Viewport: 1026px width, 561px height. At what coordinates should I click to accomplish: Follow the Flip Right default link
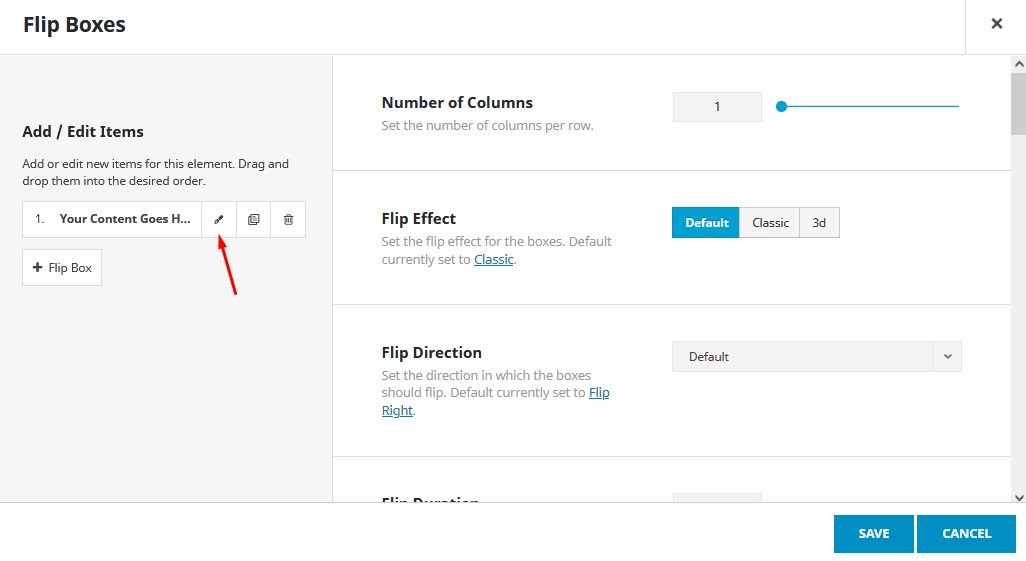[x=598, y=393]
